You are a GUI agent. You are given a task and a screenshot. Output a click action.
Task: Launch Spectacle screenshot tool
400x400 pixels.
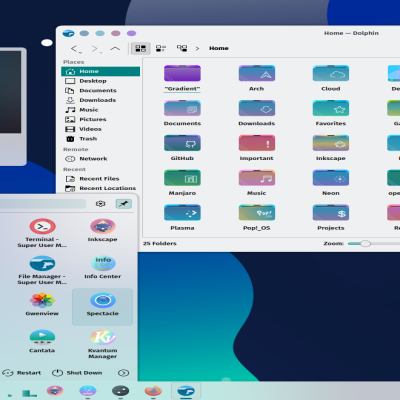[x=103, y=307]
